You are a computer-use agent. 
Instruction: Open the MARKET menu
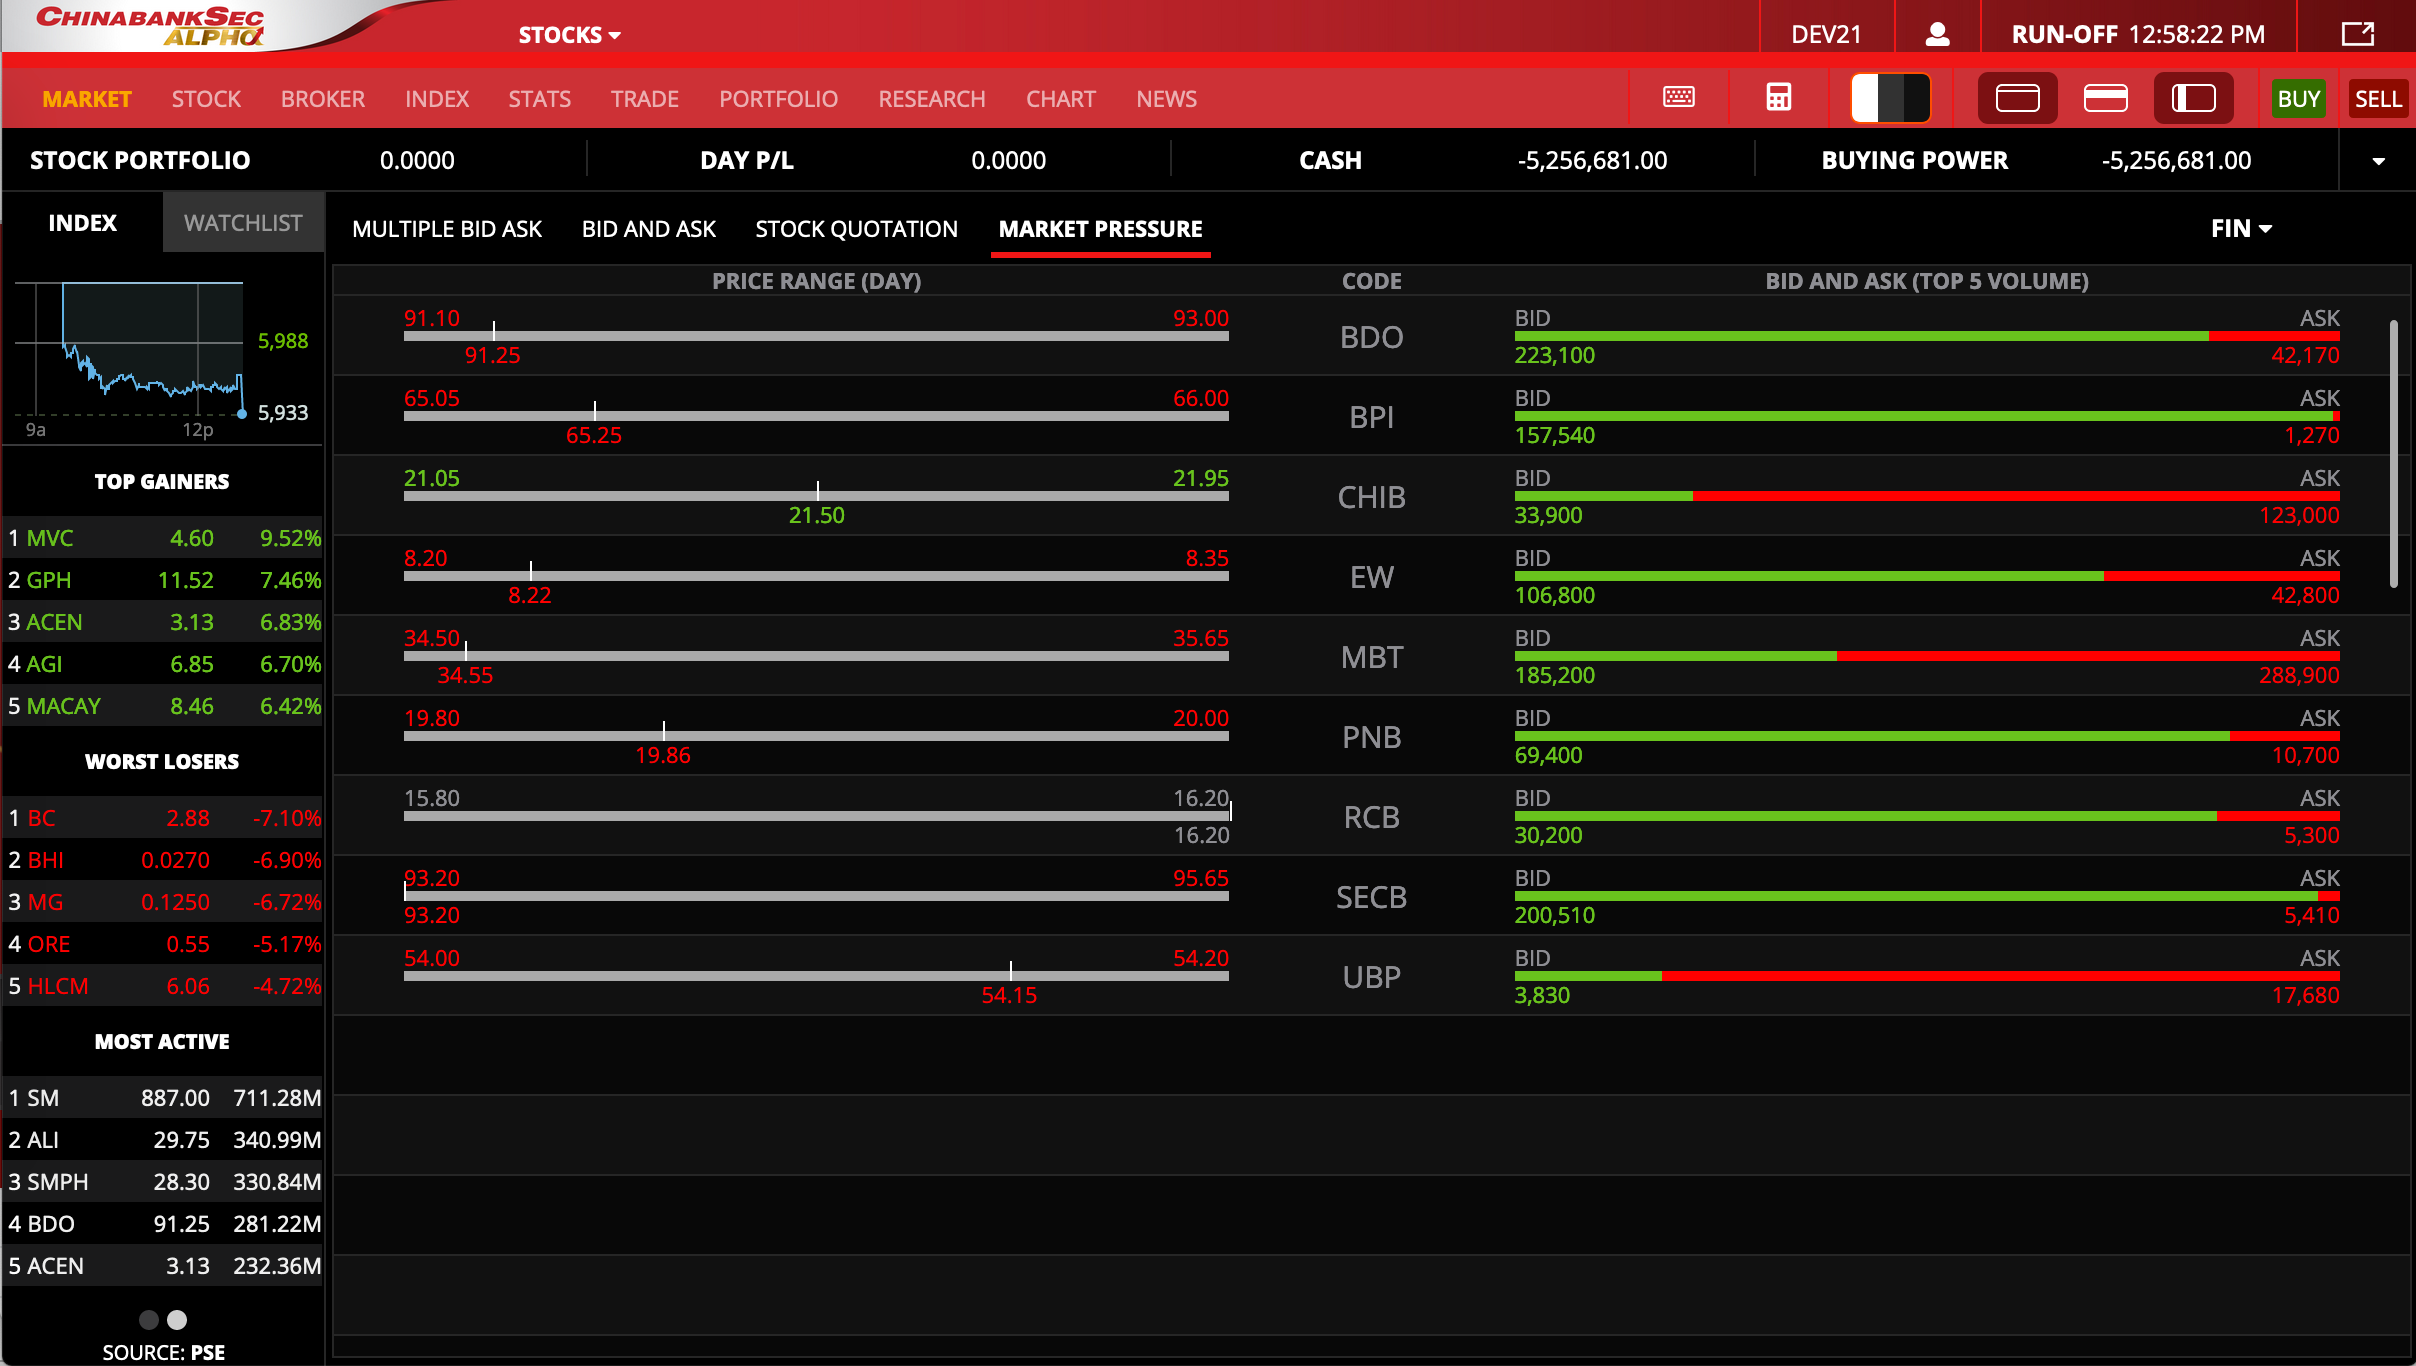87,99
